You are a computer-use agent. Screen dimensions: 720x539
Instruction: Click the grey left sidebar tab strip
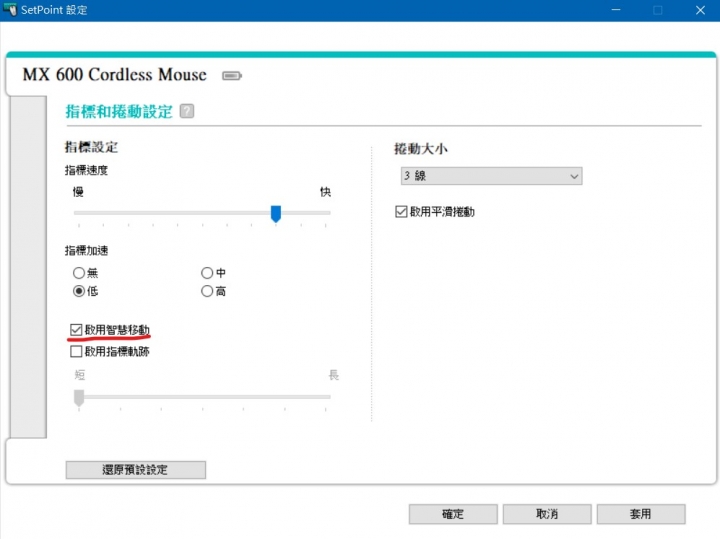pyautogui.click(x=28, y=267)
